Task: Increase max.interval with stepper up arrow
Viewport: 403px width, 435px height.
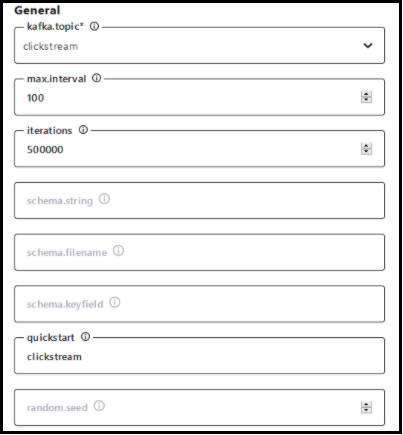Action: click(x=366, y=94)
